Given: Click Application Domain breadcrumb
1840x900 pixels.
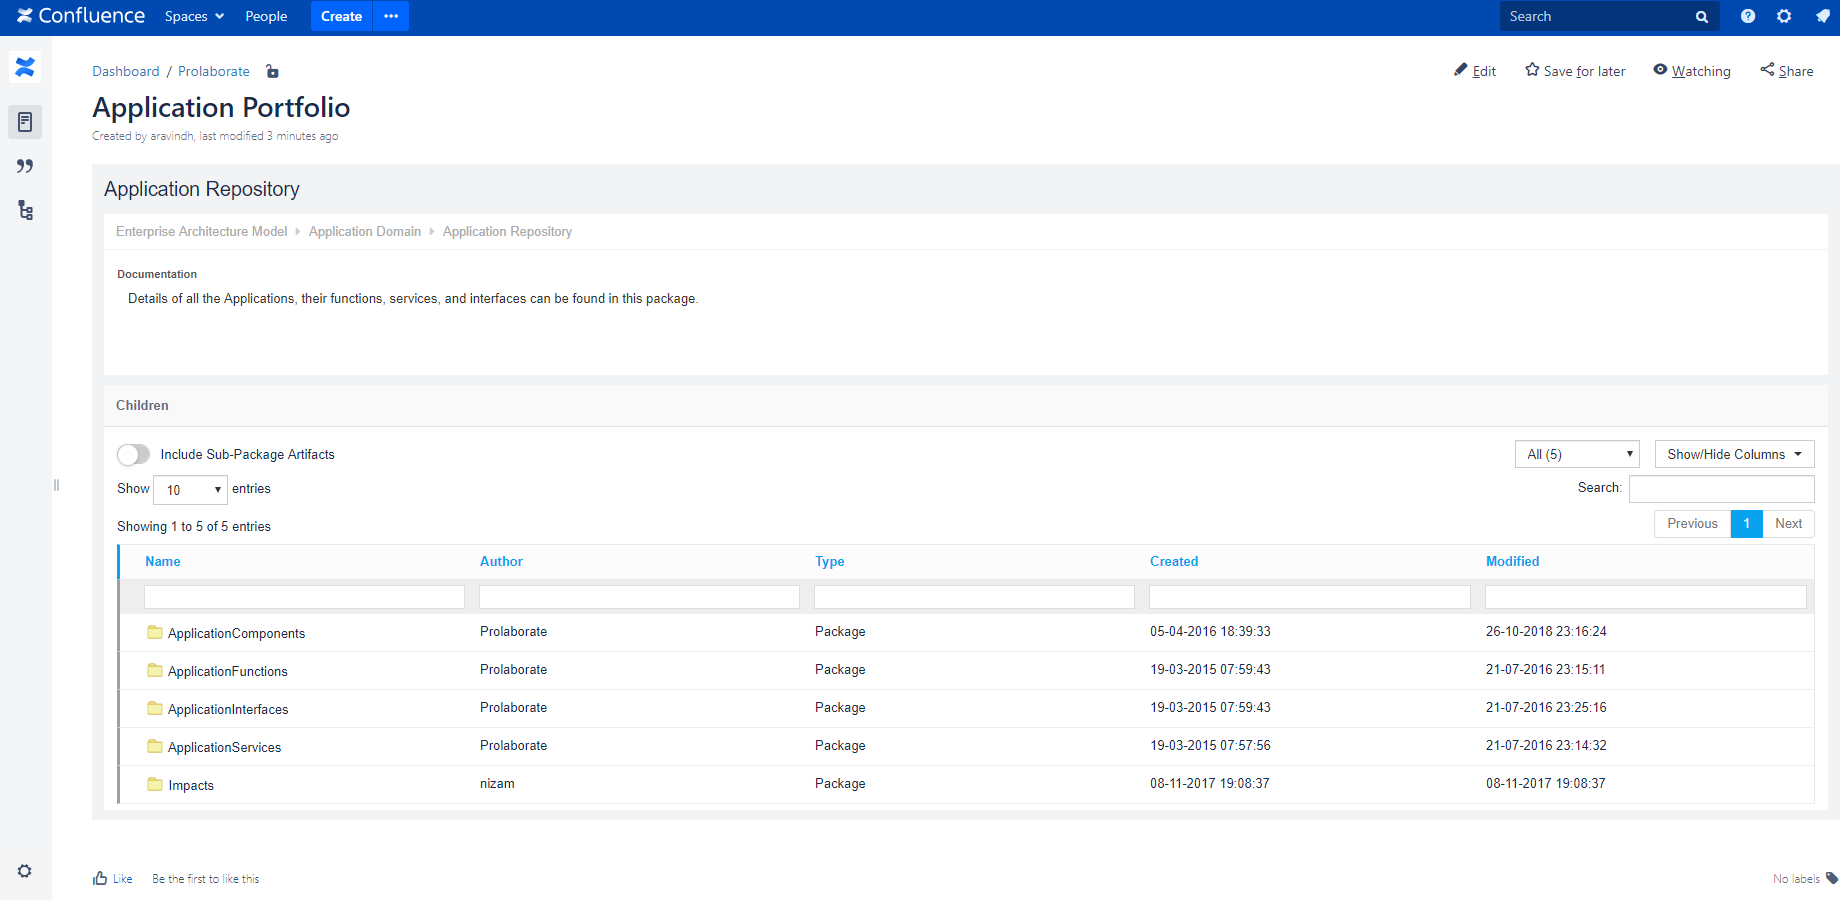Looking at the screenshot, I should click(365, 231).
